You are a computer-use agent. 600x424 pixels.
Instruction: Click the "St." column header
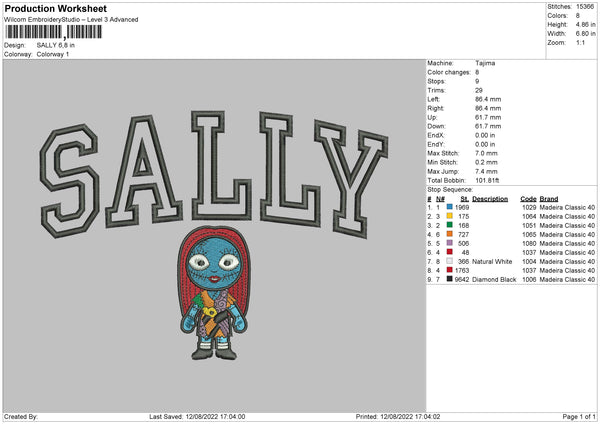point(465,199)
